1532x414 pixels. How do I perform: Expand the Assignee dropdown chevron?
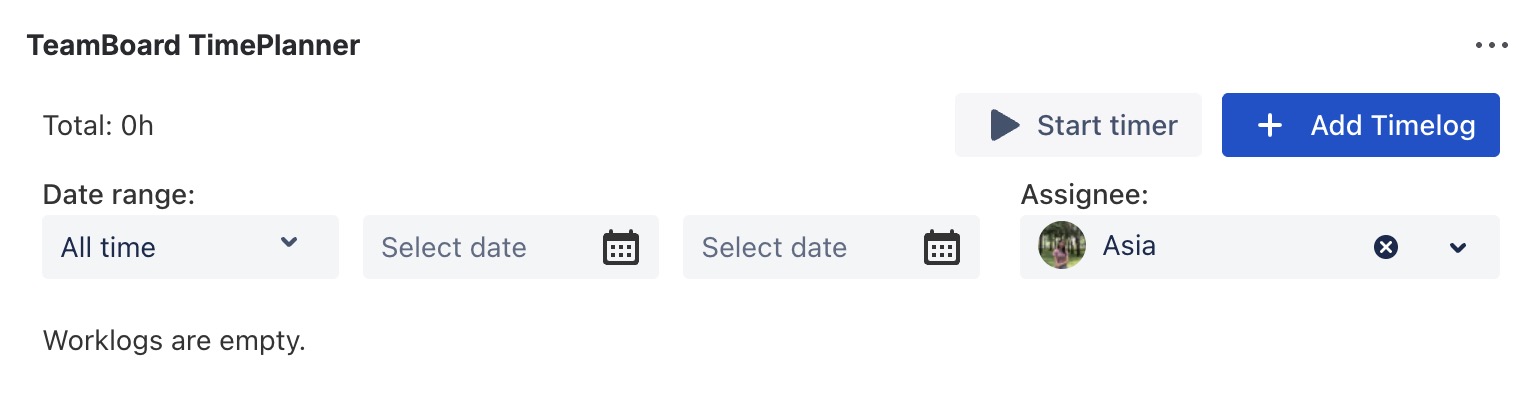(1458, 247)
